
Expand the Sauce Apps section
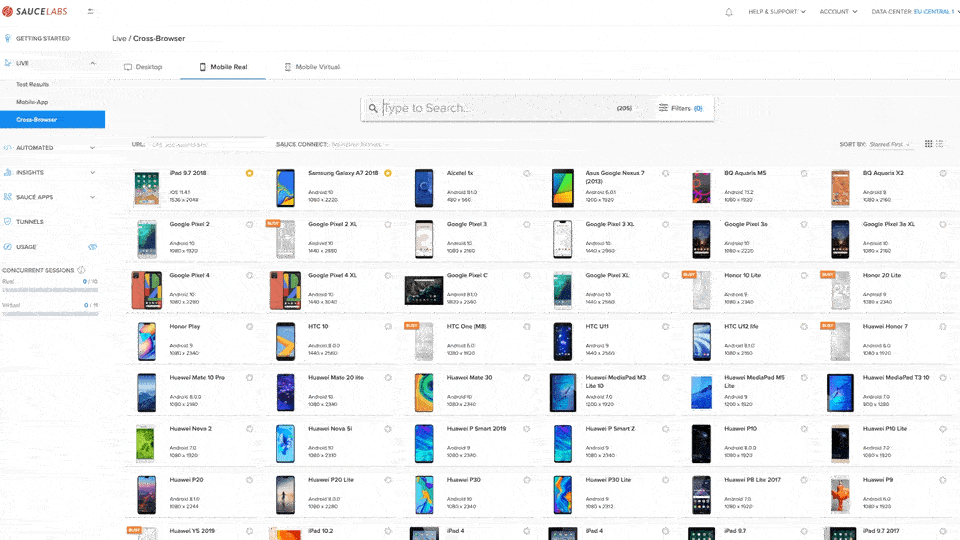[x=92, y=197]
